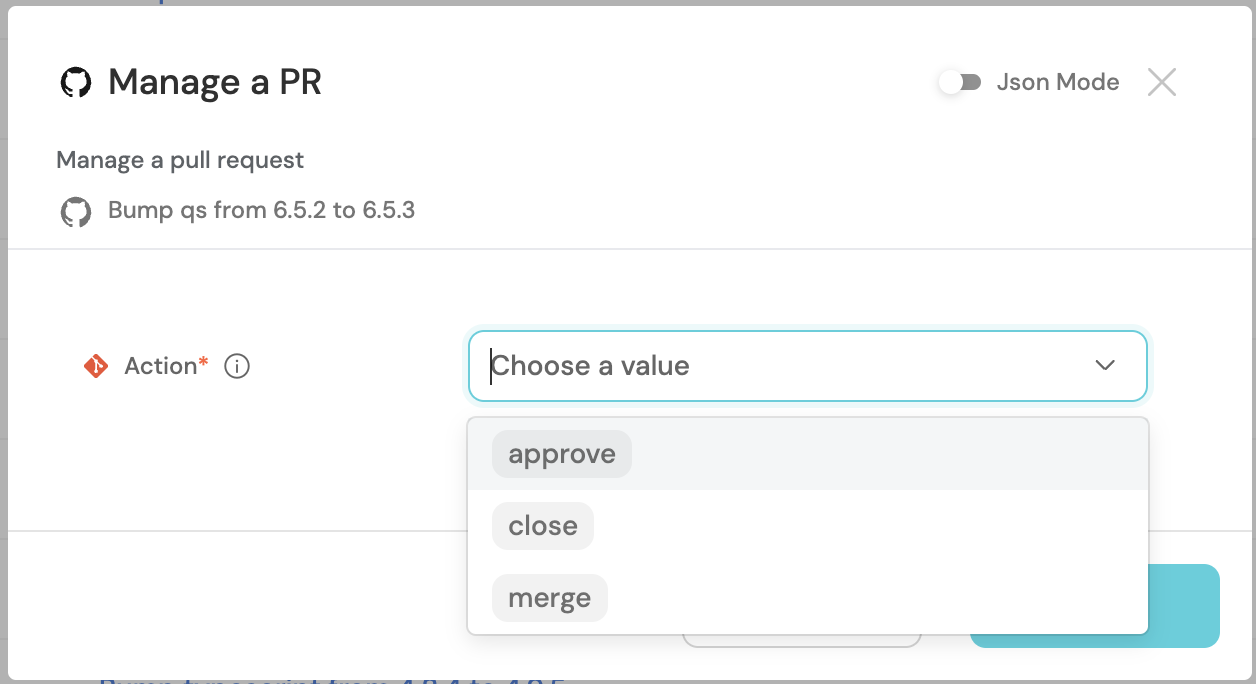Focus the Choose a value field
Image resolution: width=1256 pixels, height=684 pixels.
coord(808,366)
